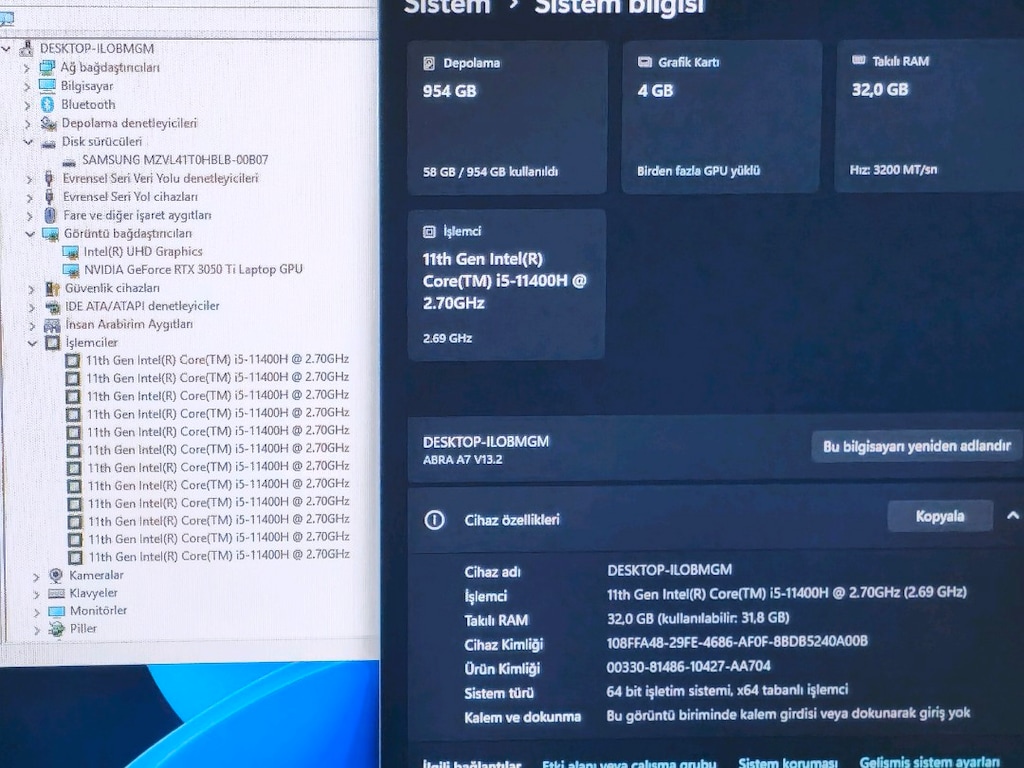The height and width of the screenshot is (768, 1024).
Task: Click the Kameralar camera icon
Action: 56,575
